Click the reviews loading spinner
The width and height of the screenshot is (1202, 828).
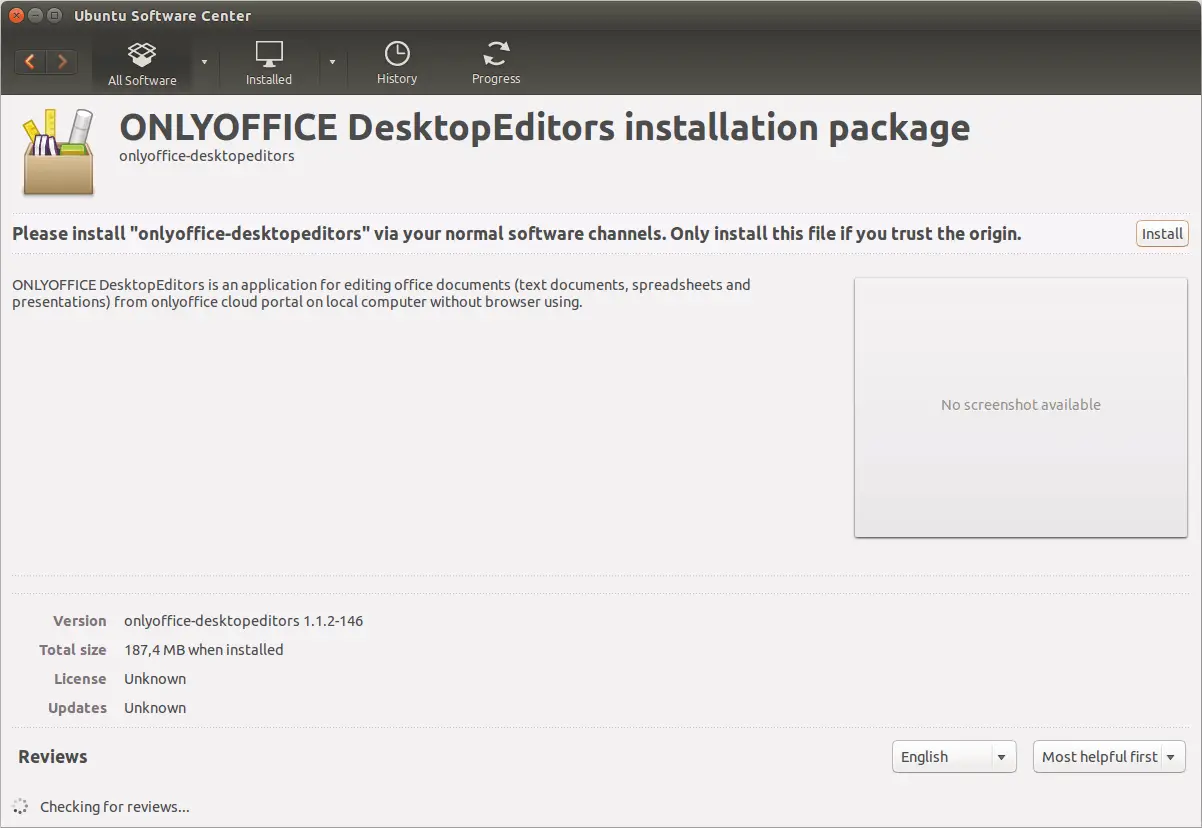point(20,806)
